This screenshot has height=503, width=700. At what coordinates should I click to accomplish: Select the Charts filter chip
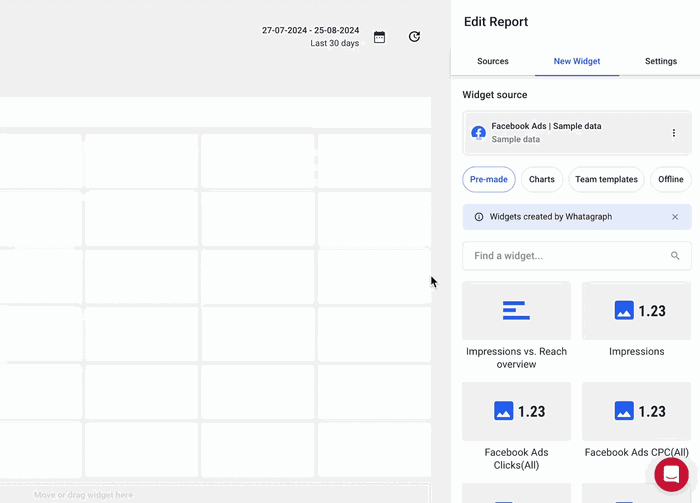542,179
